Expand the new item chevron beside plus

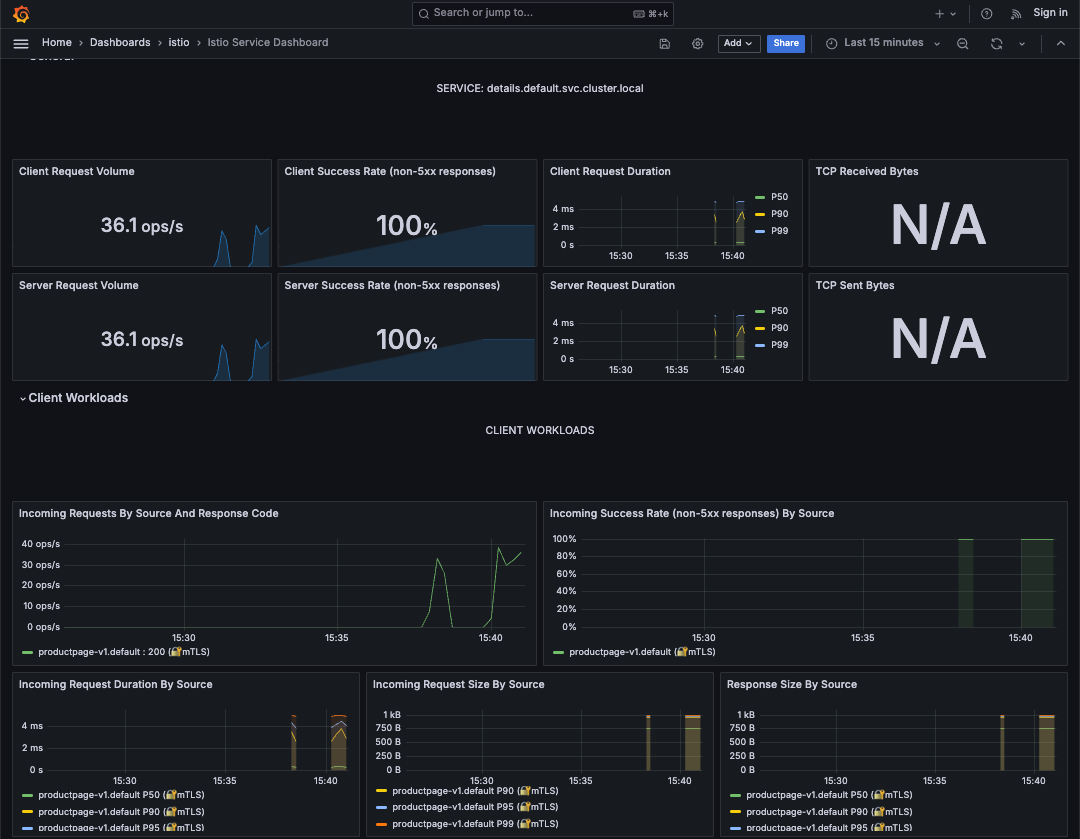click(x=953, y=14)
